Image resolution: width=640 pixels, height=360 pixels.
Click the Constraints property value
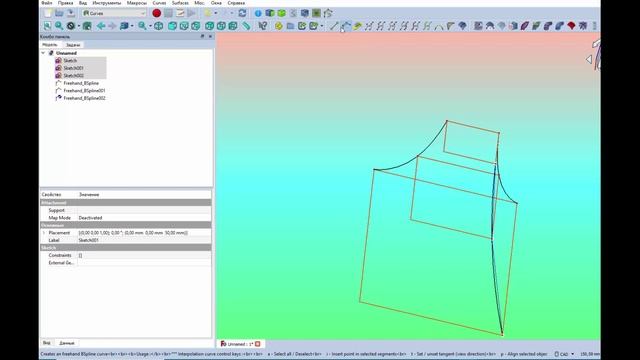coord(144,256)
